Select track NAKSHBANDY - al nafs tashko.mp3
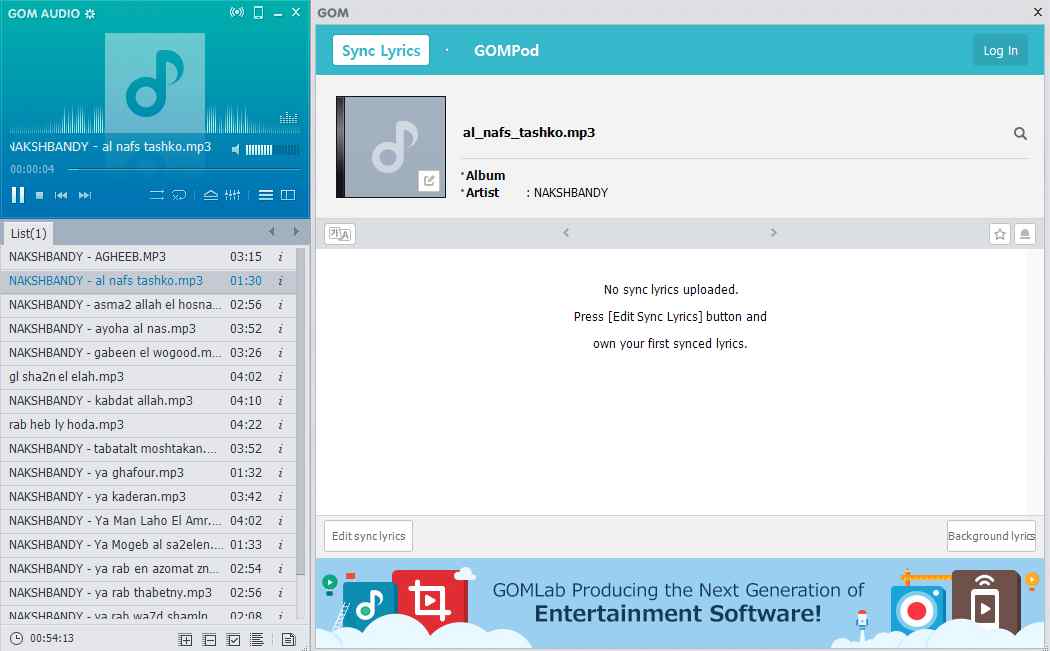1050x651 pixels. (148, 281)
